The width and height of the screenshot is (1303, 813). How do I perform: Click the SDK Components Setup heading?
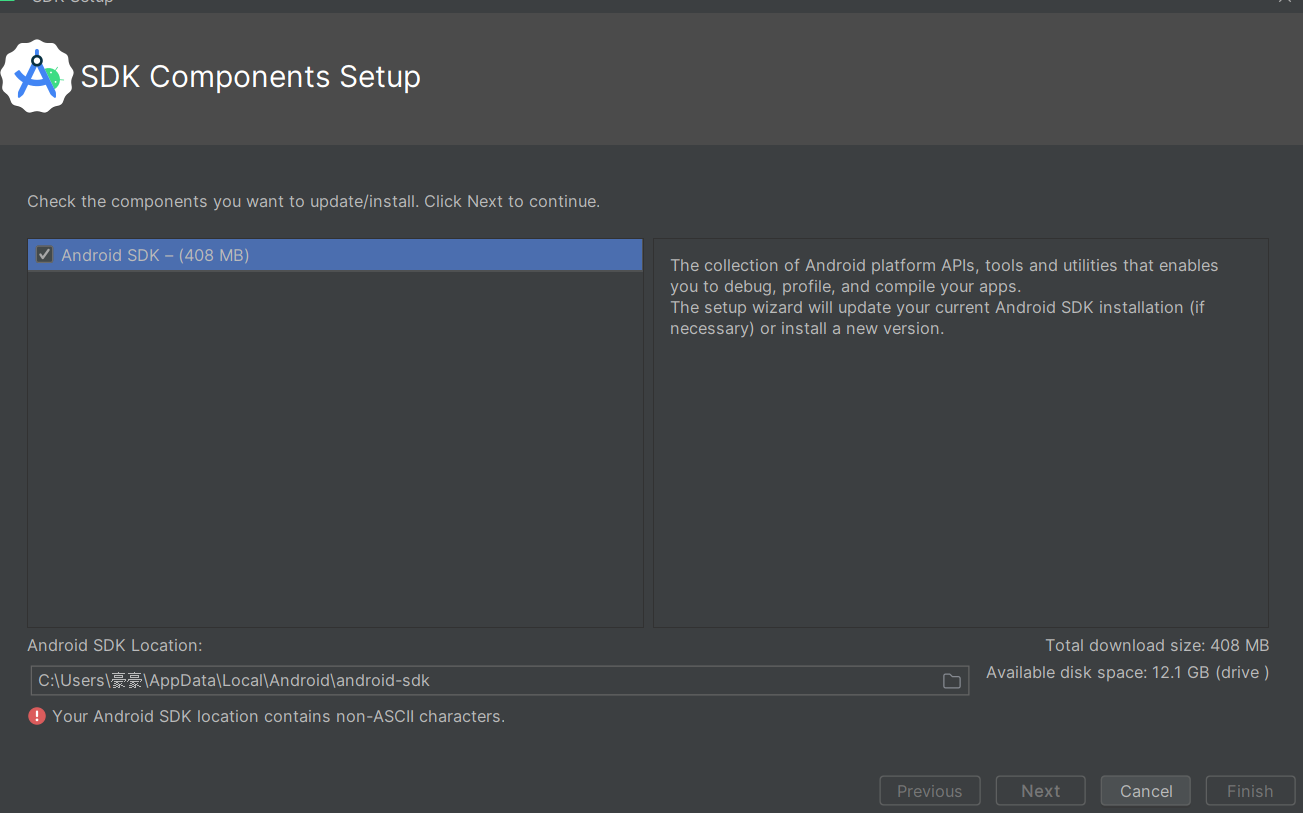pos(250,77)
